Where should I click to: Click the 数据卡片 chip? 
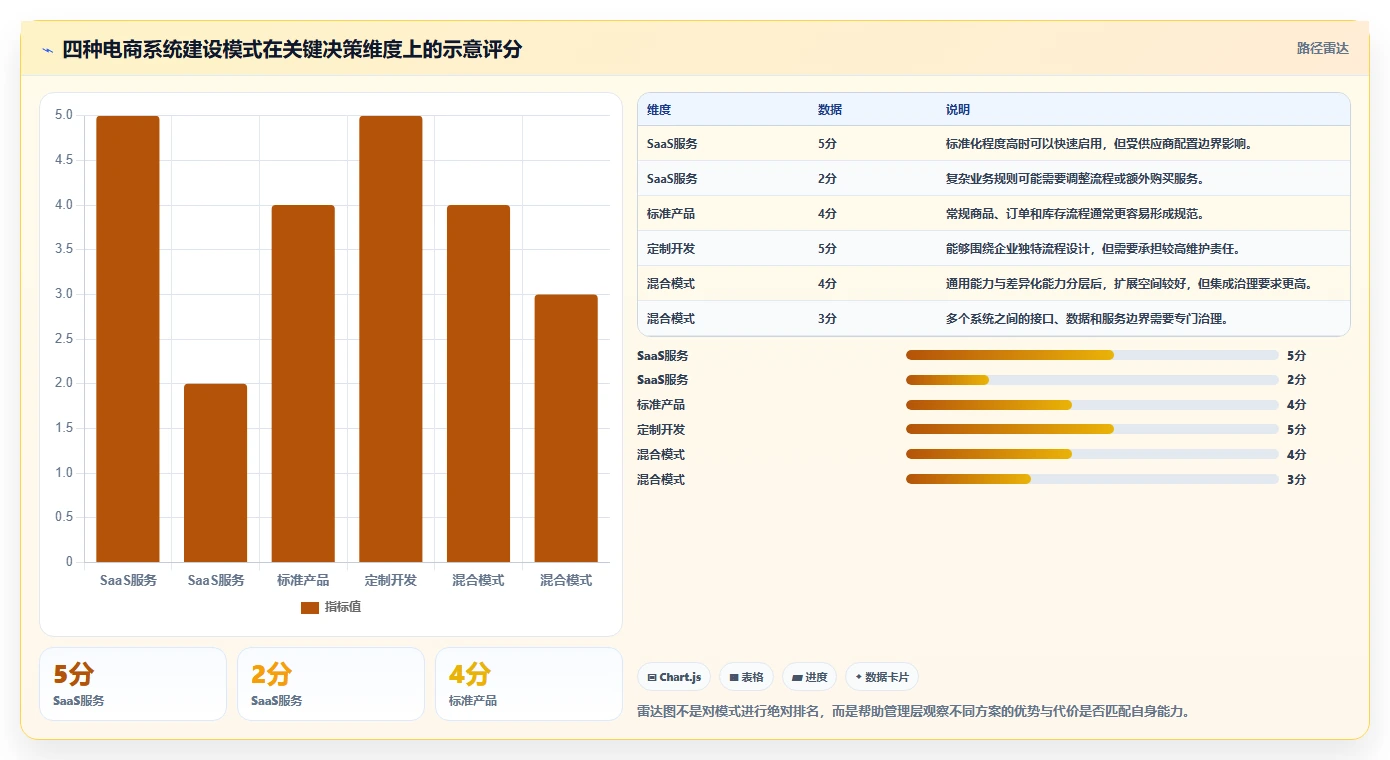[882, 677]
